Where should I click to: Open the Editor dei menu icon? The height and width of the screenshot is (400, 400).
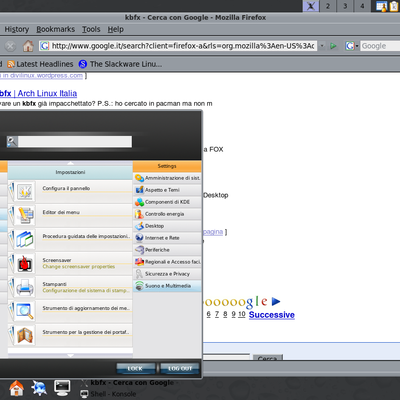24,215
